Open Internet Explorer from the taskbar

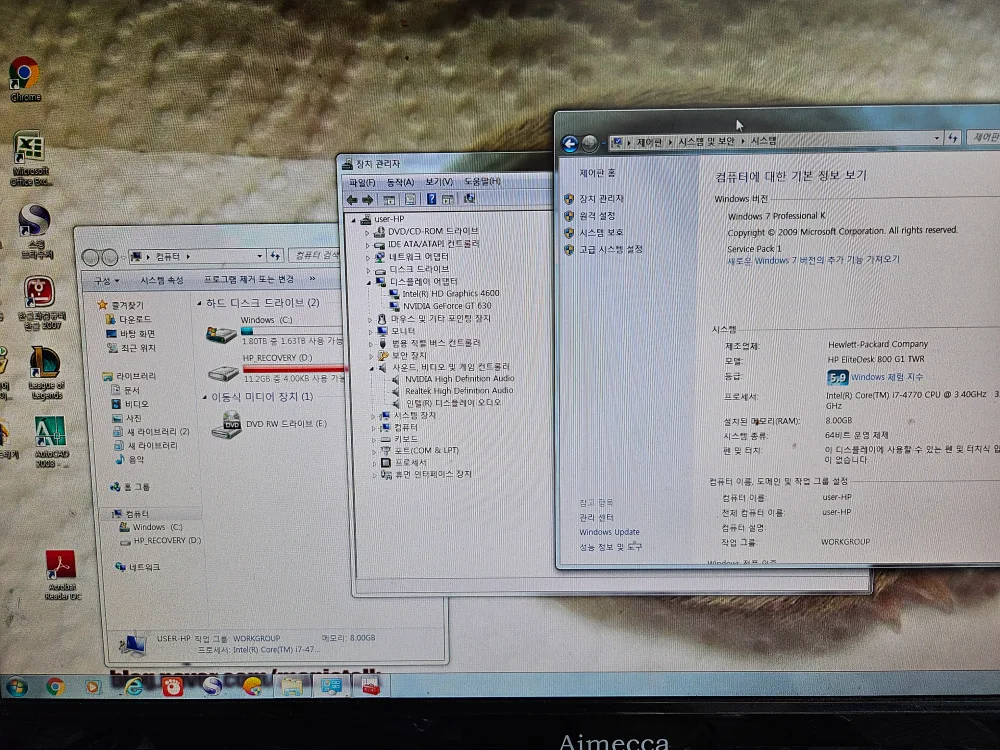(x=133, y=686)
